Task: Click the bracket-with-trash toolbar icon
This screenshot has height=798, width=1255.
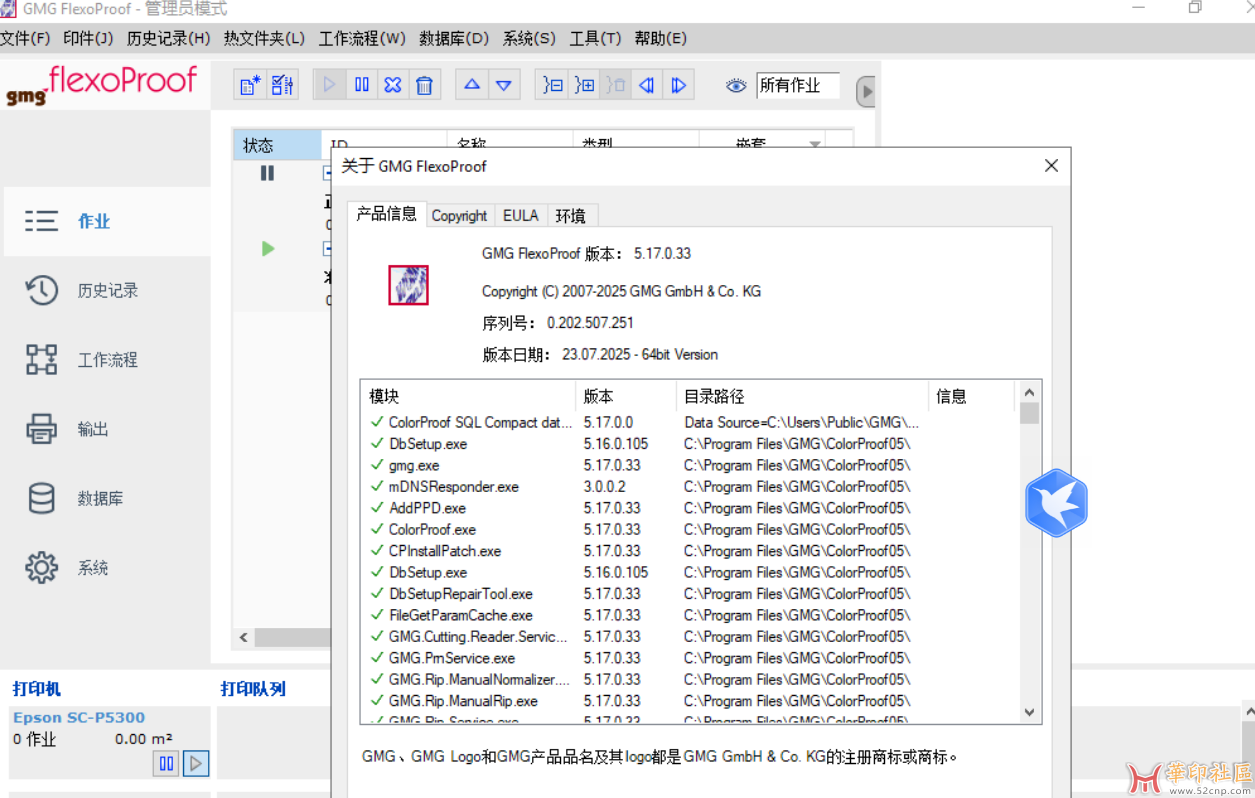Action: coord(616,85)
